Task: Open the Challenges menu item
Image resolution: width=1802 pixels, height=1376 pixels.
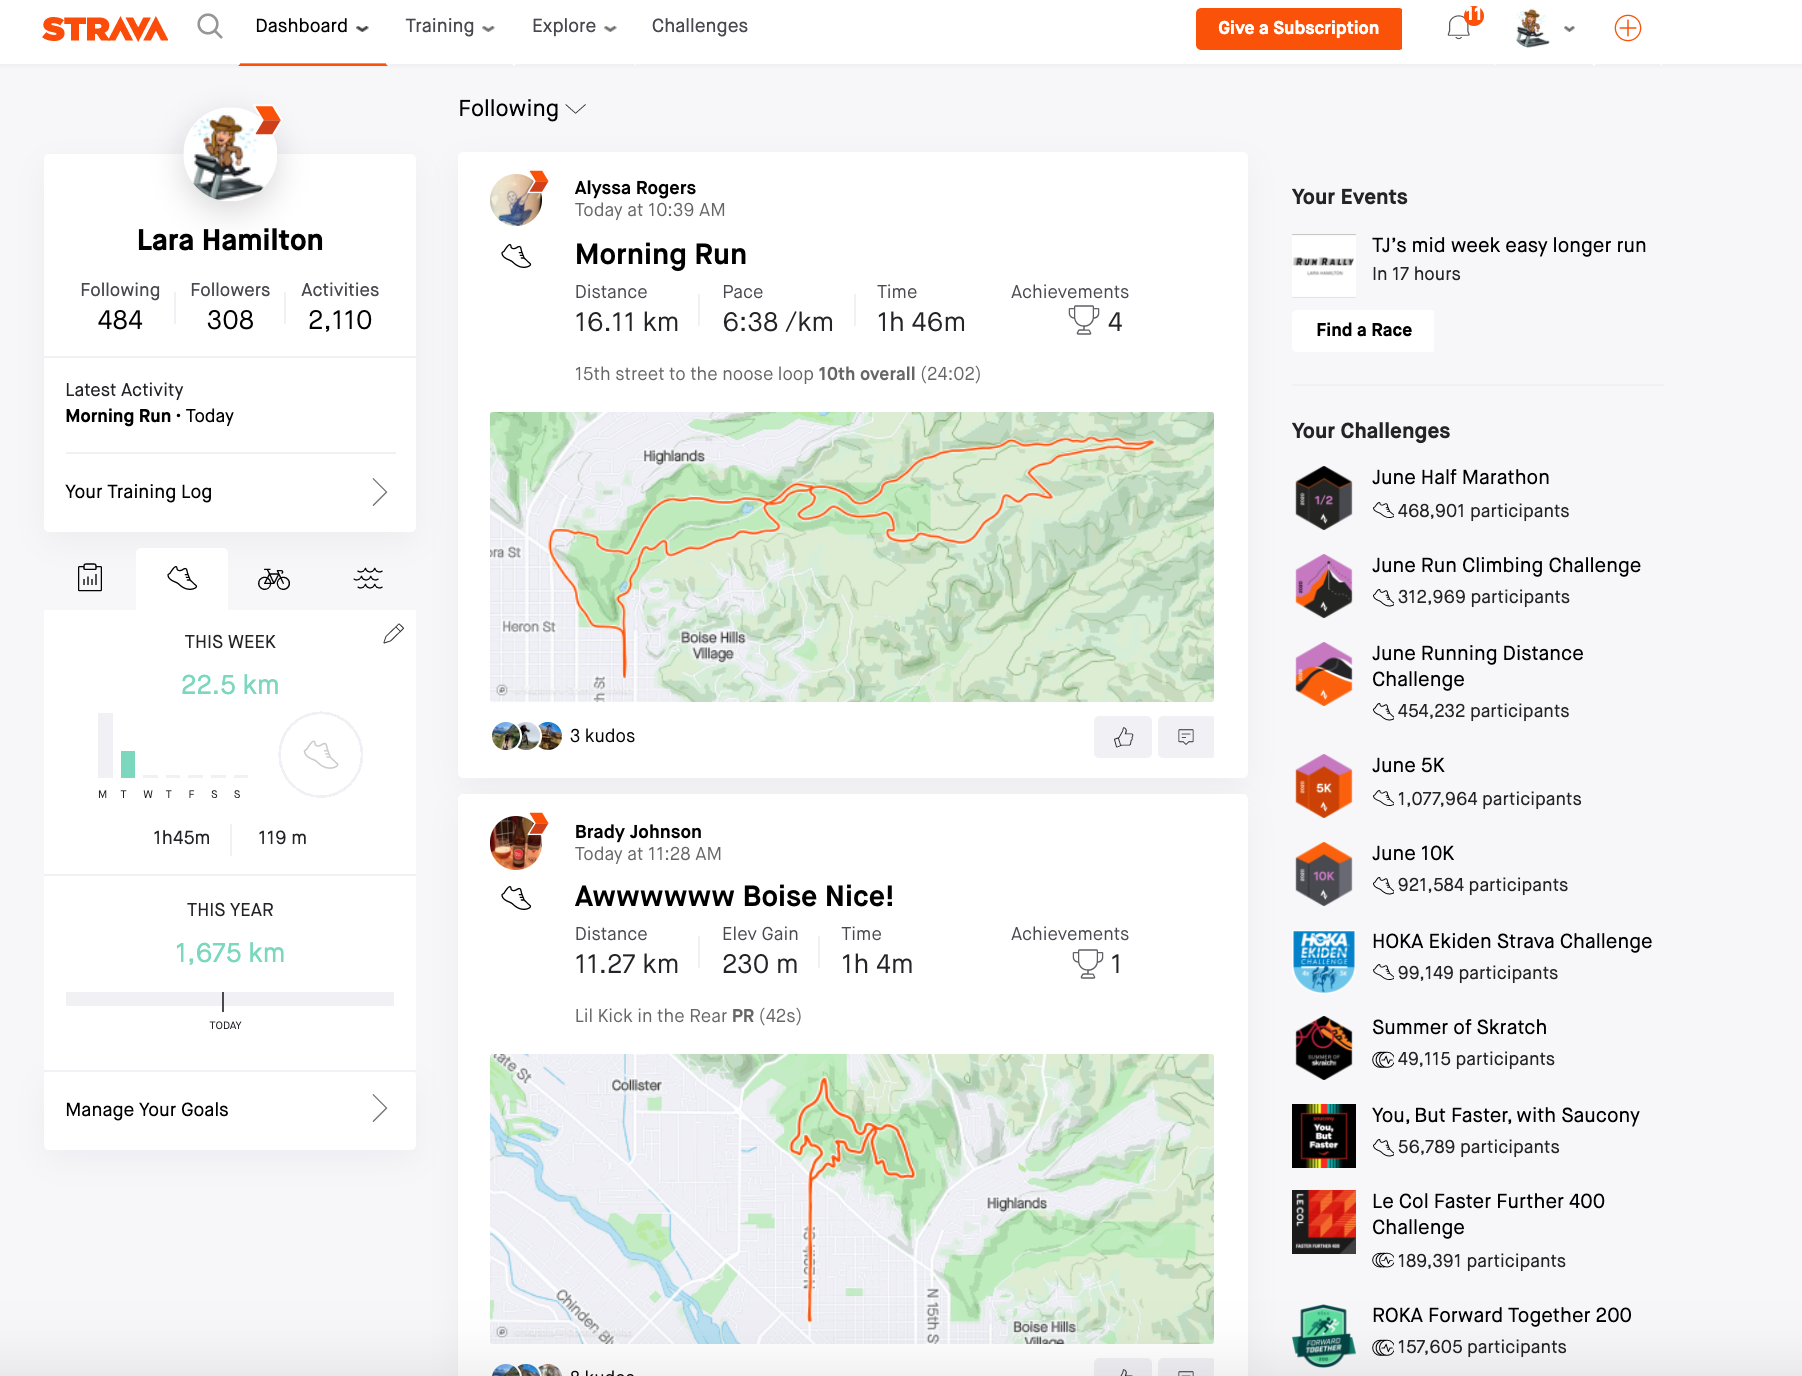Action: coord(699,26)
